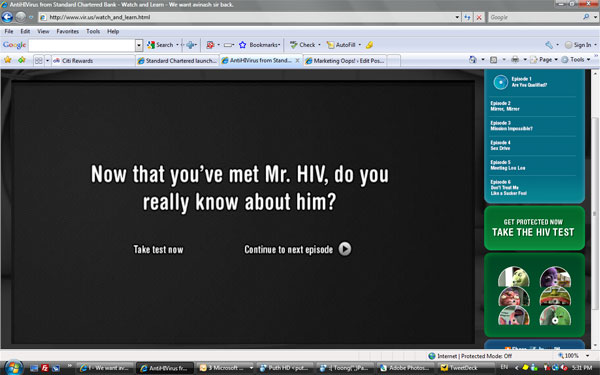Click the new tab button
600x375 pixels.
coord(394,60)
